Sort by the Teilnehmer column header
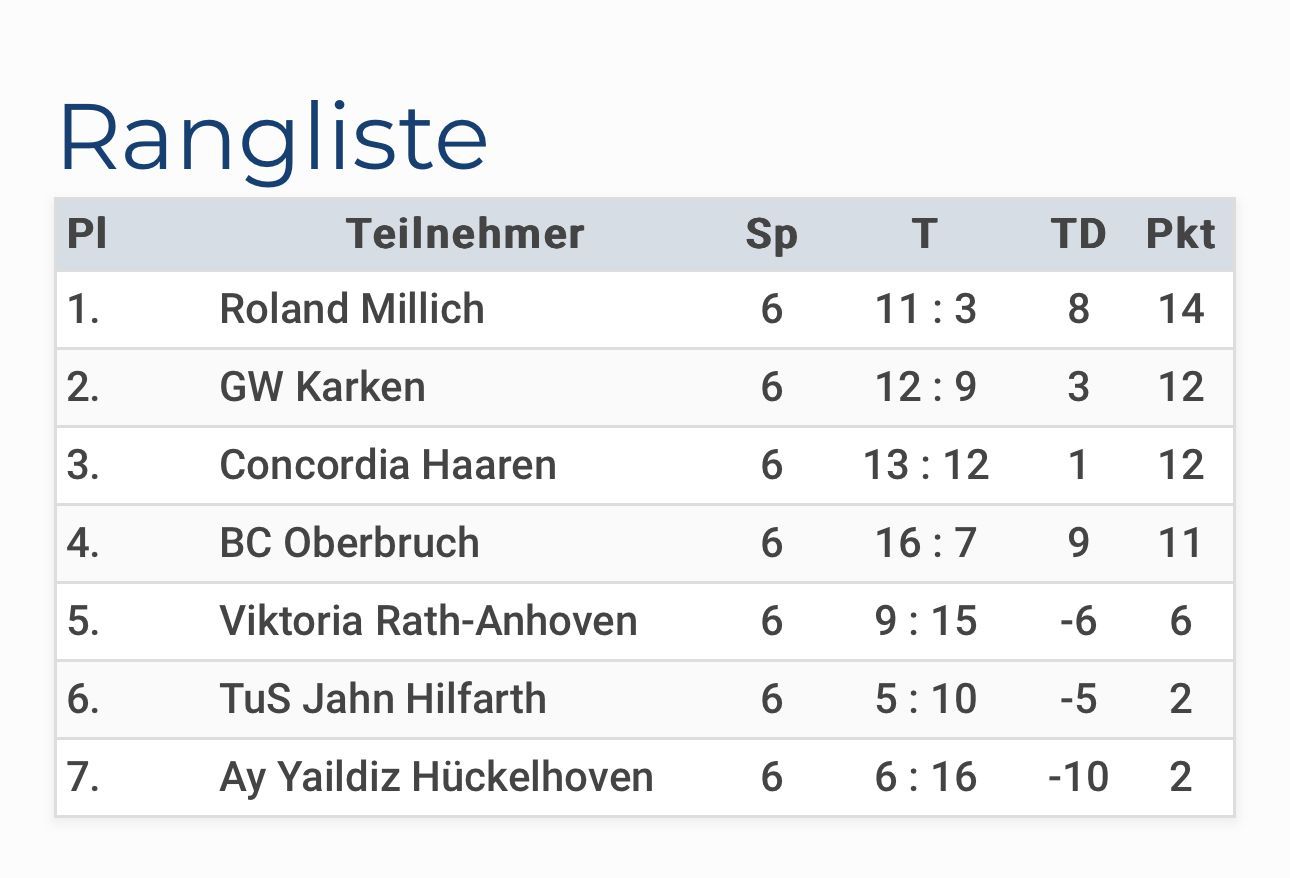 [465, 234]
